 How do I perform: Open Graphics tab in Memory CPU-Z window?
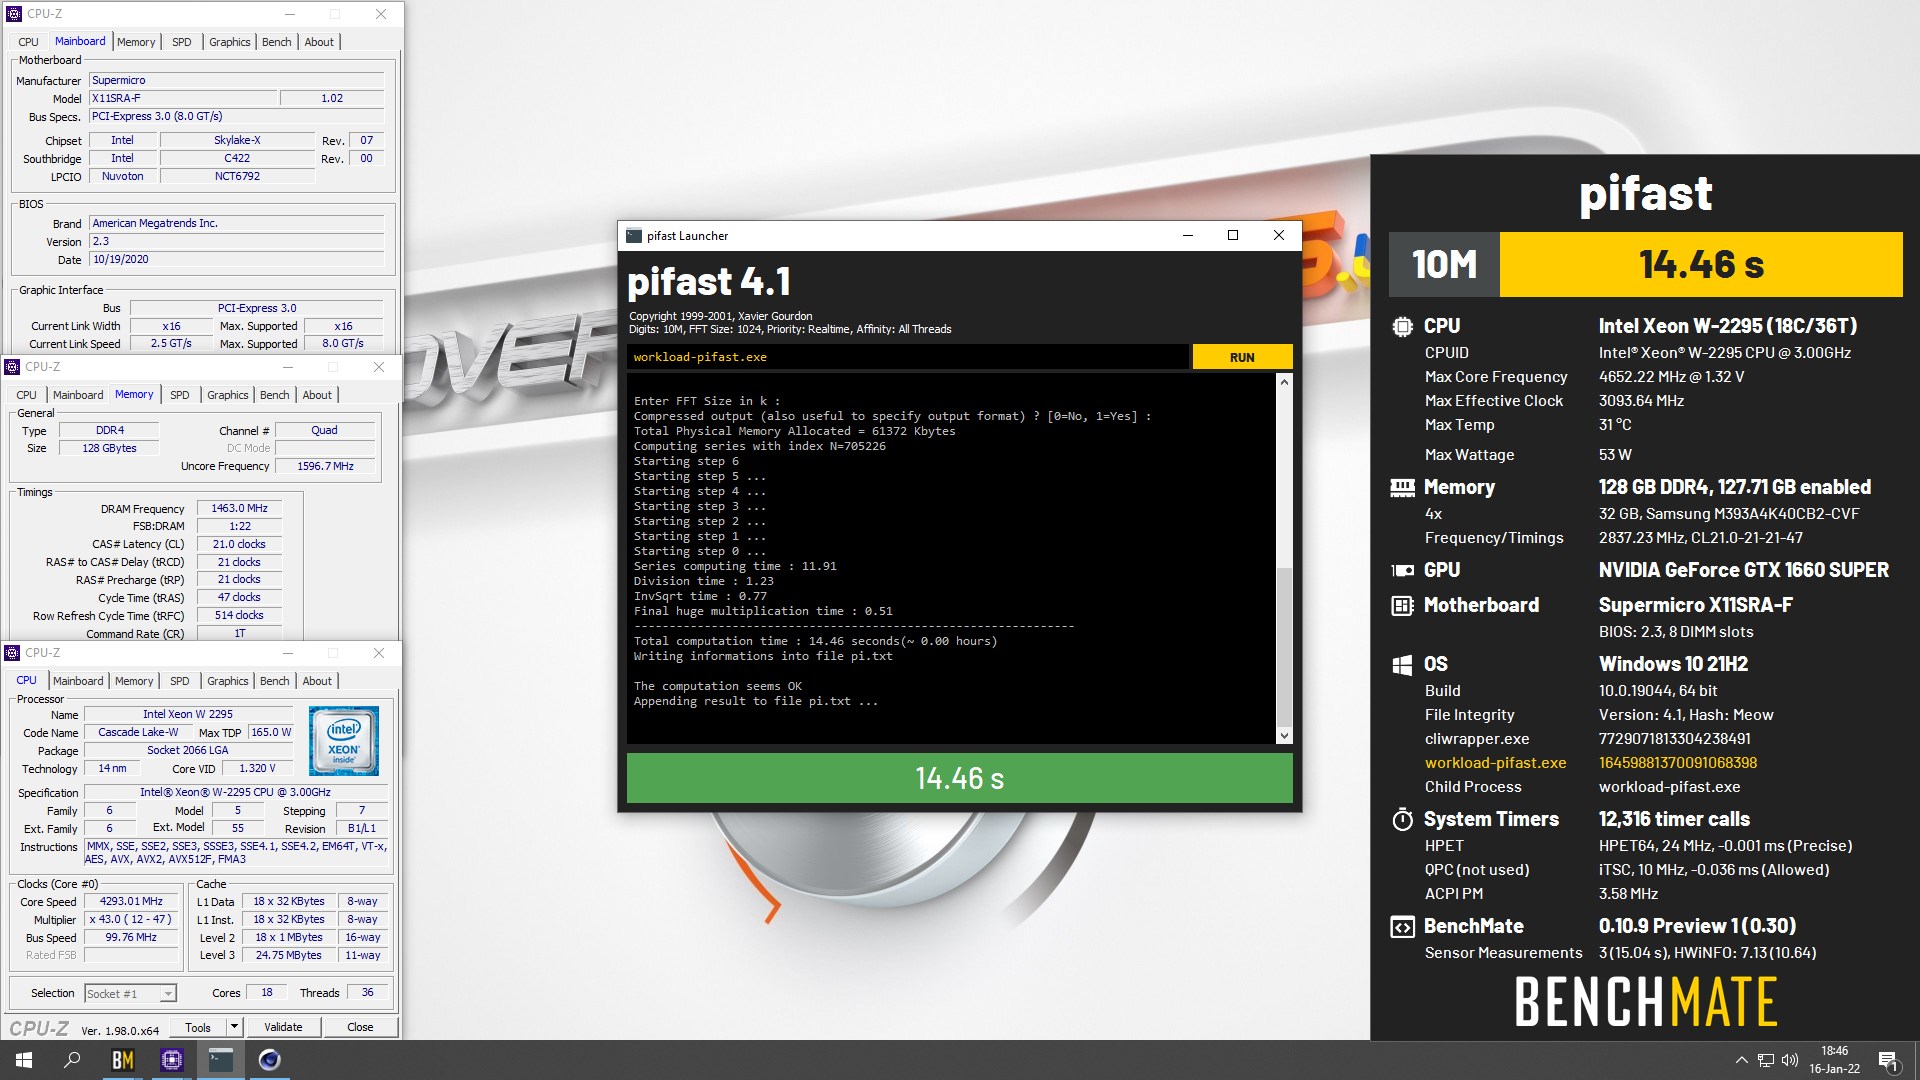[x=228, y=395]
